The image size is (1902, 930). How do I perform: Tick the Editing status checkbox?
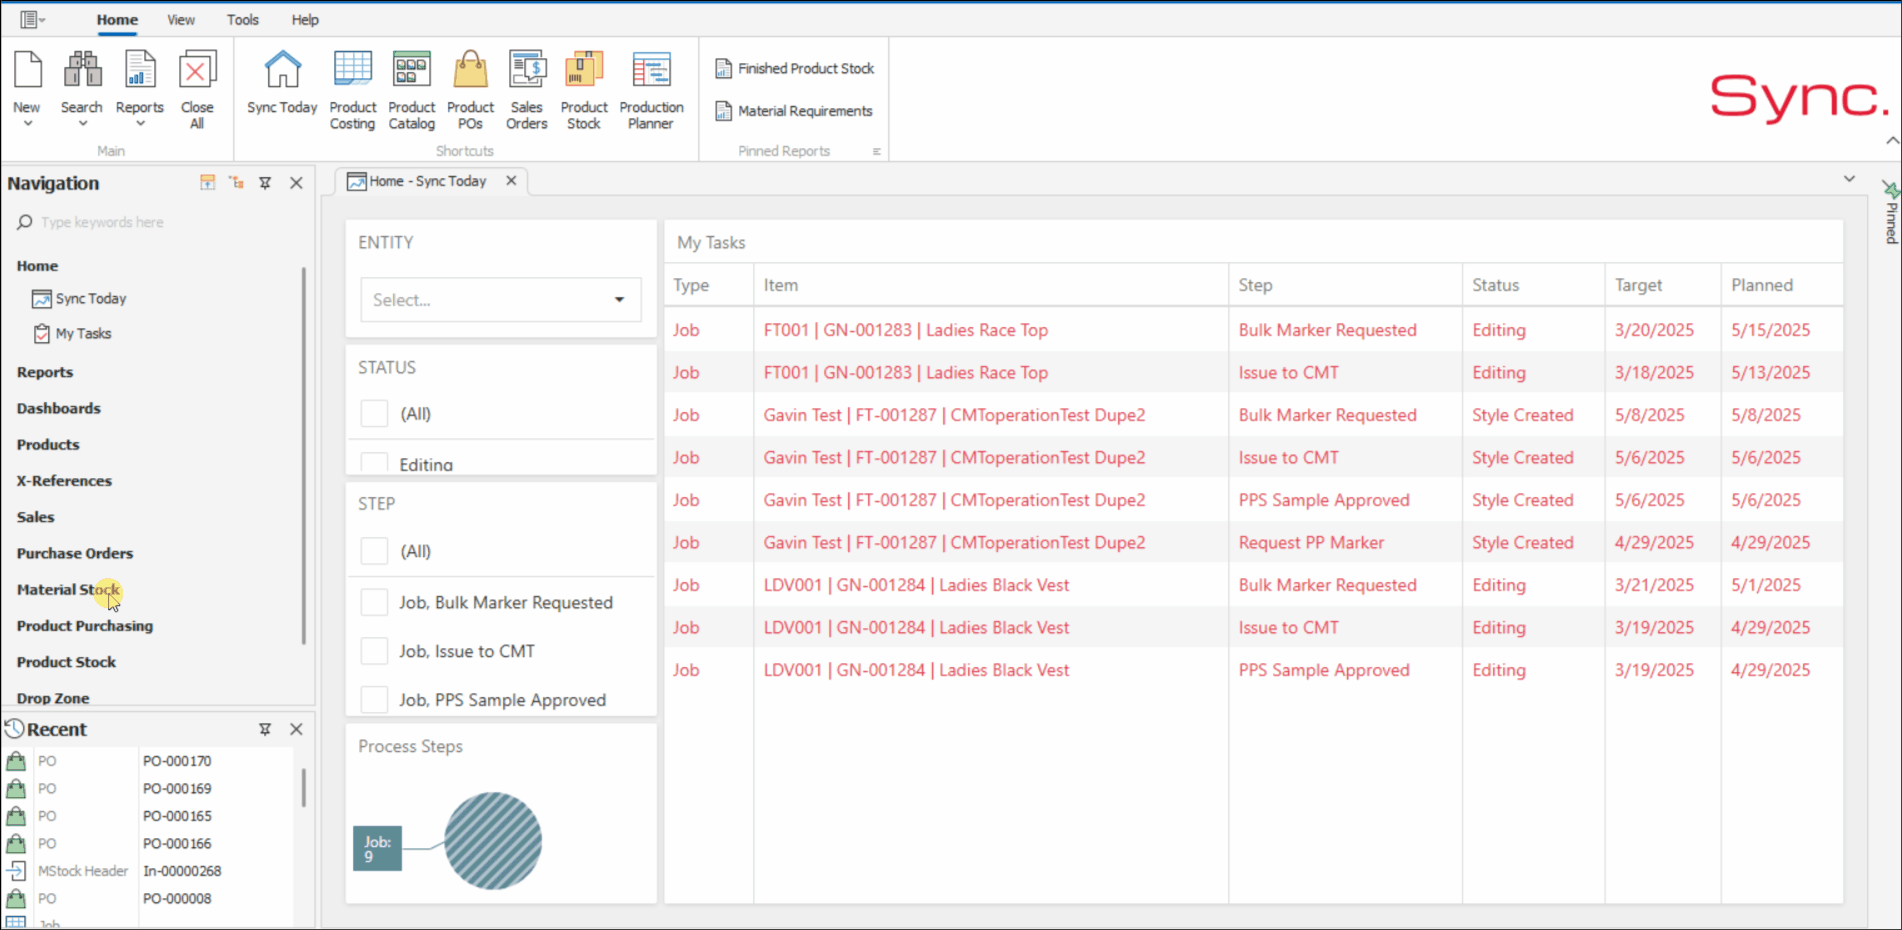click(x=374, y=463)
